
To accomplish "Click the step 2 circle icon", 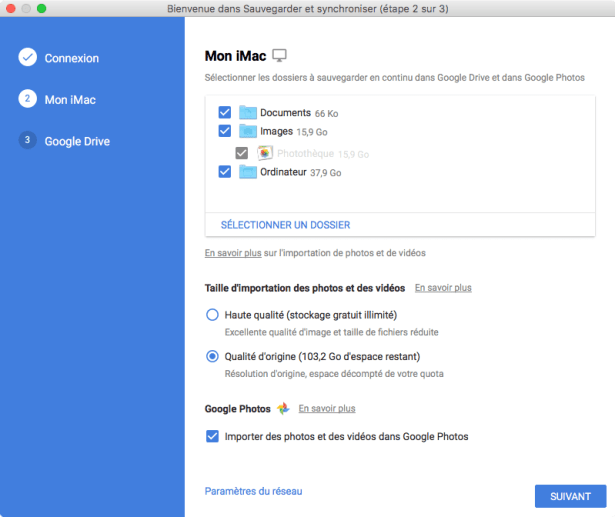I will point(27,99).
